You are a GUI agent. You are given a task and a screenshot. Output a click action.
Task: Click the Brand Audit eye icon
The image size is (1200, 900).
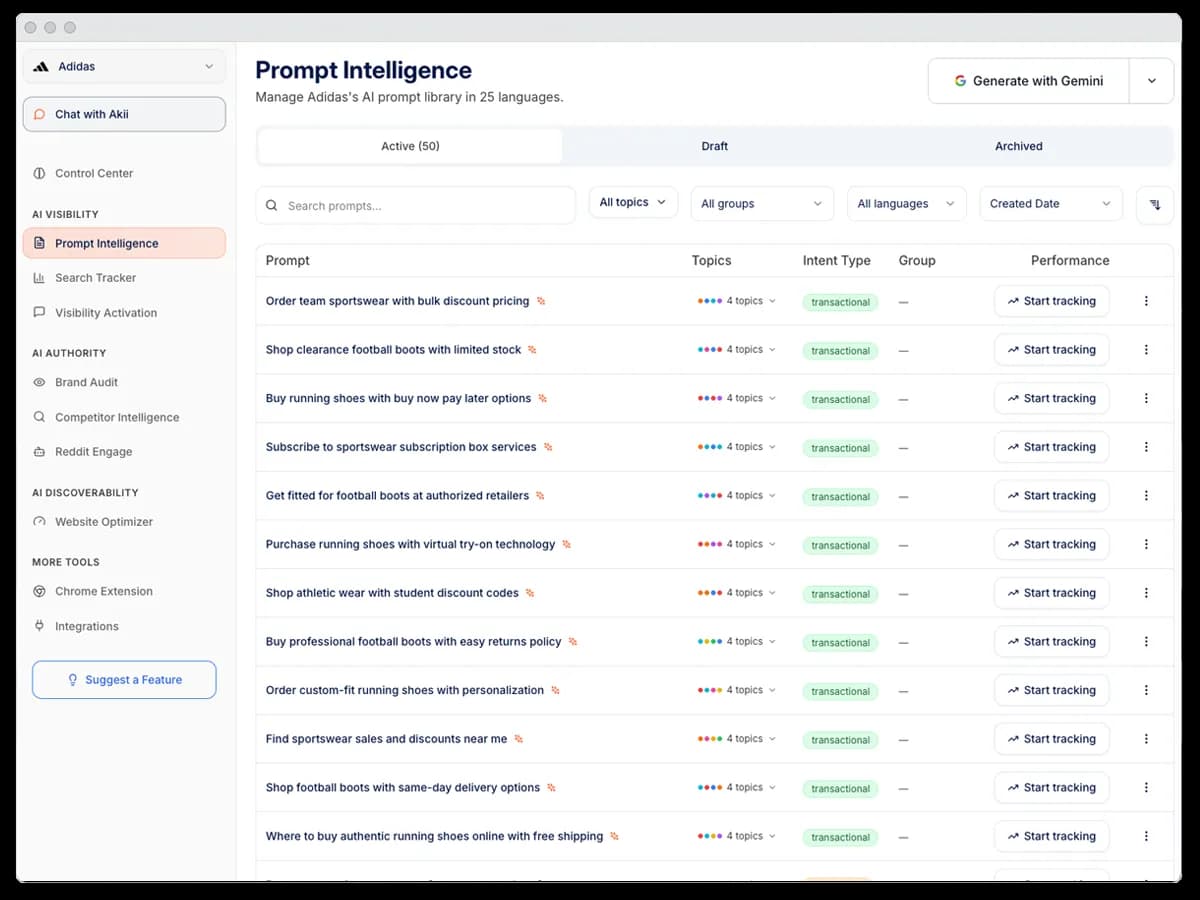pos(38,382)
